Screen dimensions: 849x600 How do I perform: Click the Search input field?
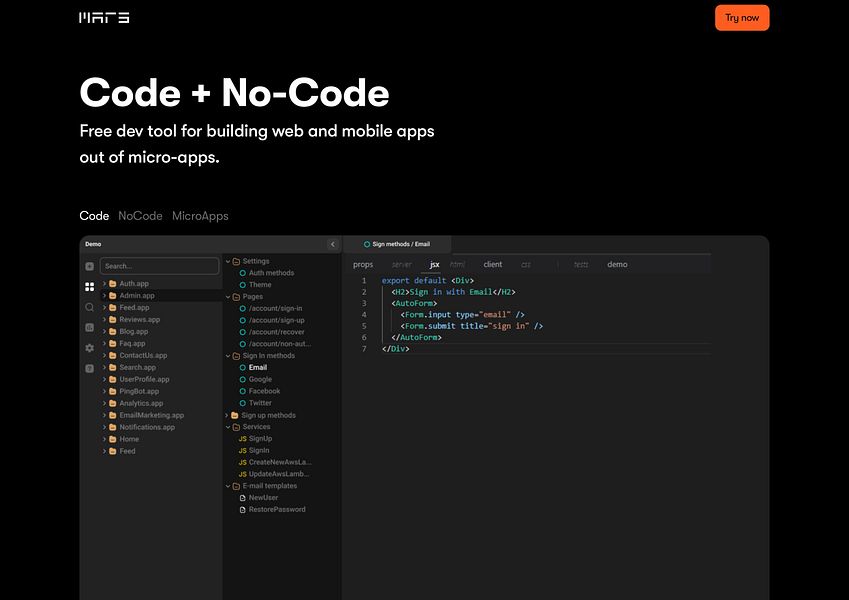(x=159, y=266)
